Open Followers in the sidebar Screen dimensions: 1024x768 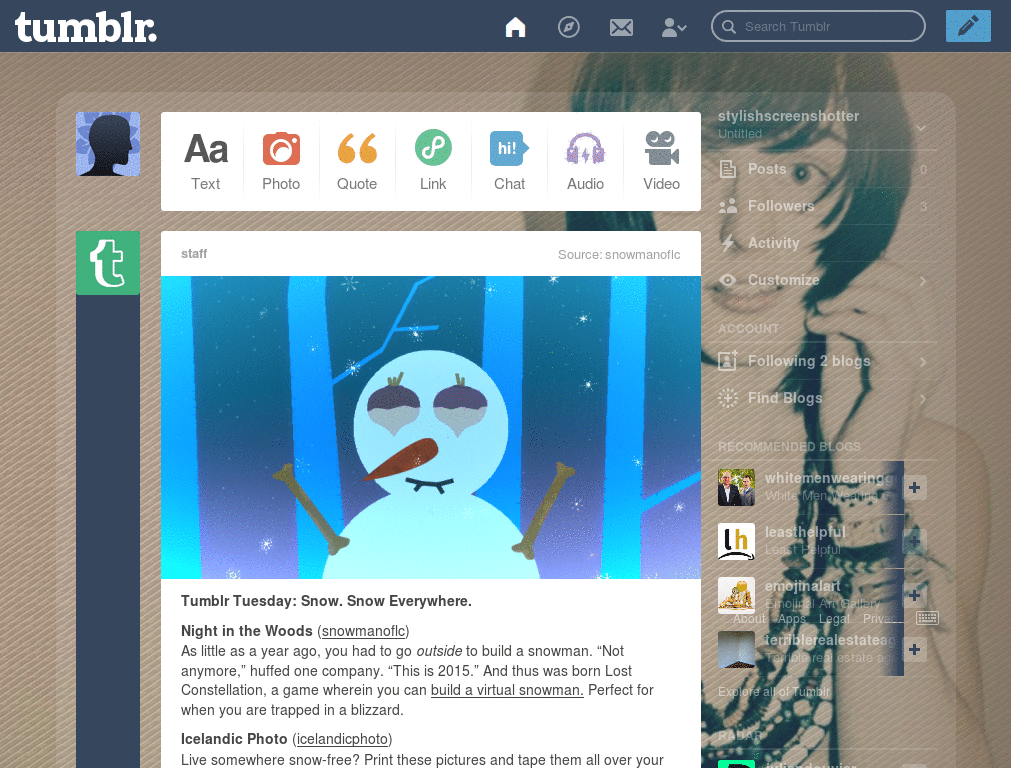[827, 206]
